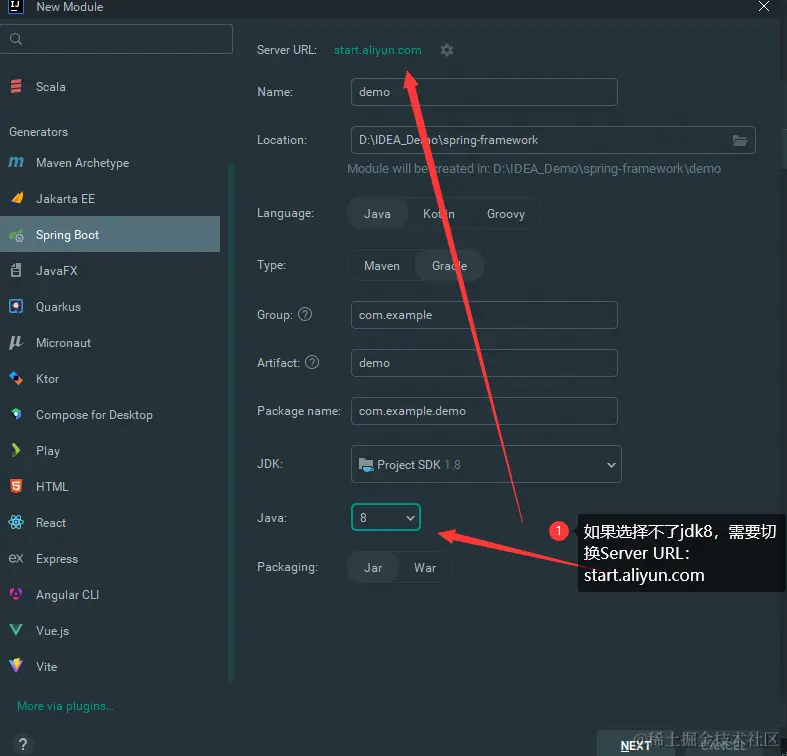
Task: Click the IntelliJ logo in title bar
Action: [16, 7]
